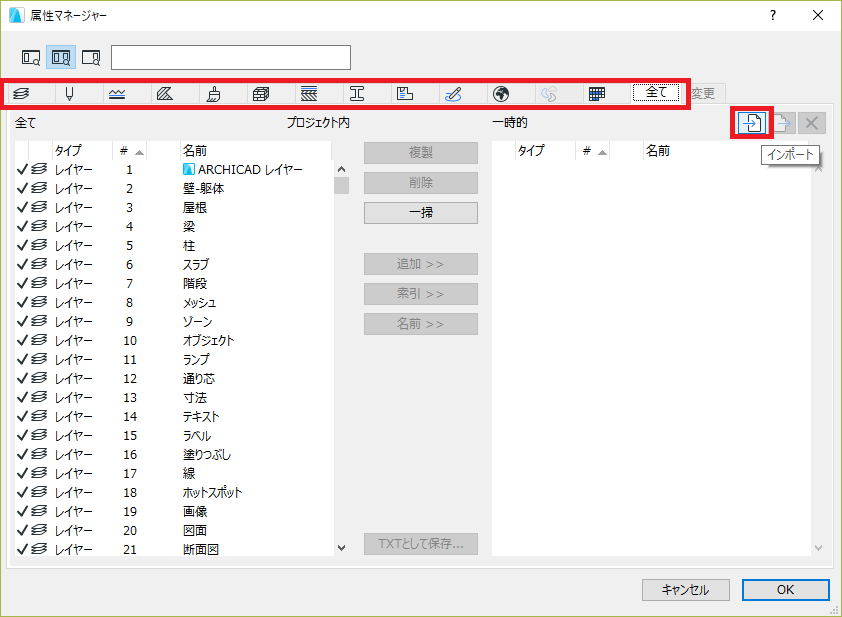Select the ARCHICAD レイヤー row
This screenshot has height=617, width=842.
(x=173, y=170)
